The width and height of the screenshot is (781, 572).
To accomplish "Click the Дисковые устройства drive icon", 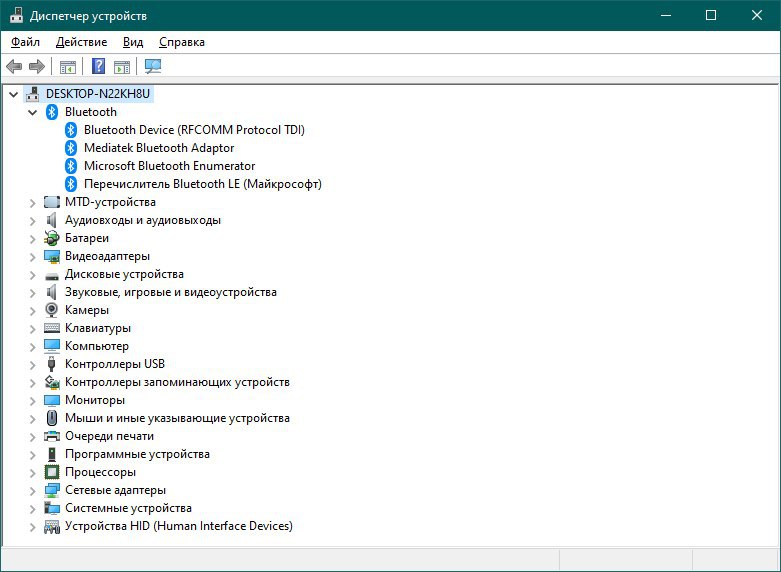I will (52, 275).
